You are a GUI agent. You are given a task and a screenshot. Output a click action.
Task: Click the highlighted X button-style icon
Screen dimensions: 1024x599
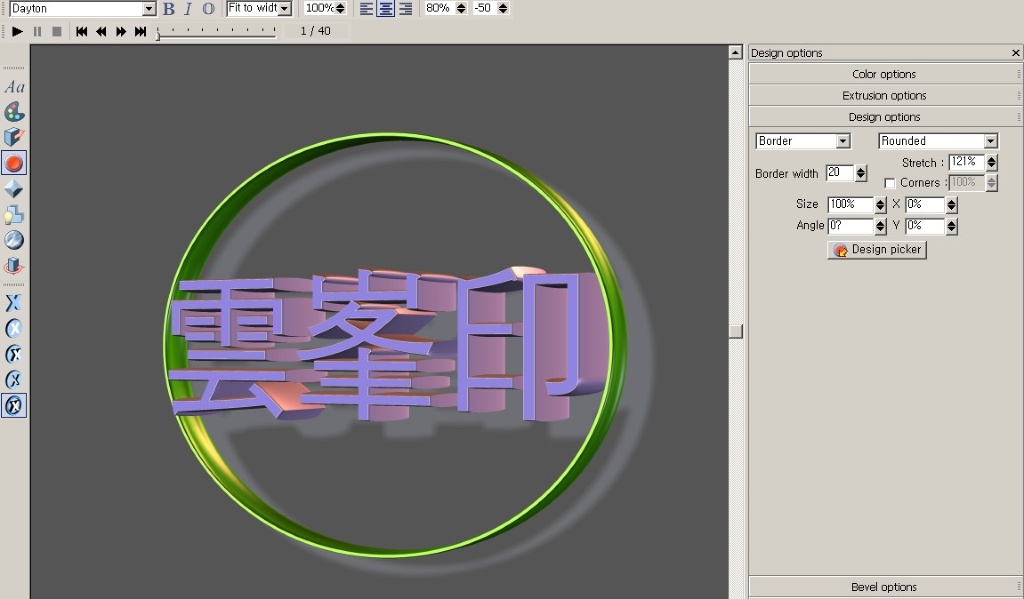coord(14,406)
